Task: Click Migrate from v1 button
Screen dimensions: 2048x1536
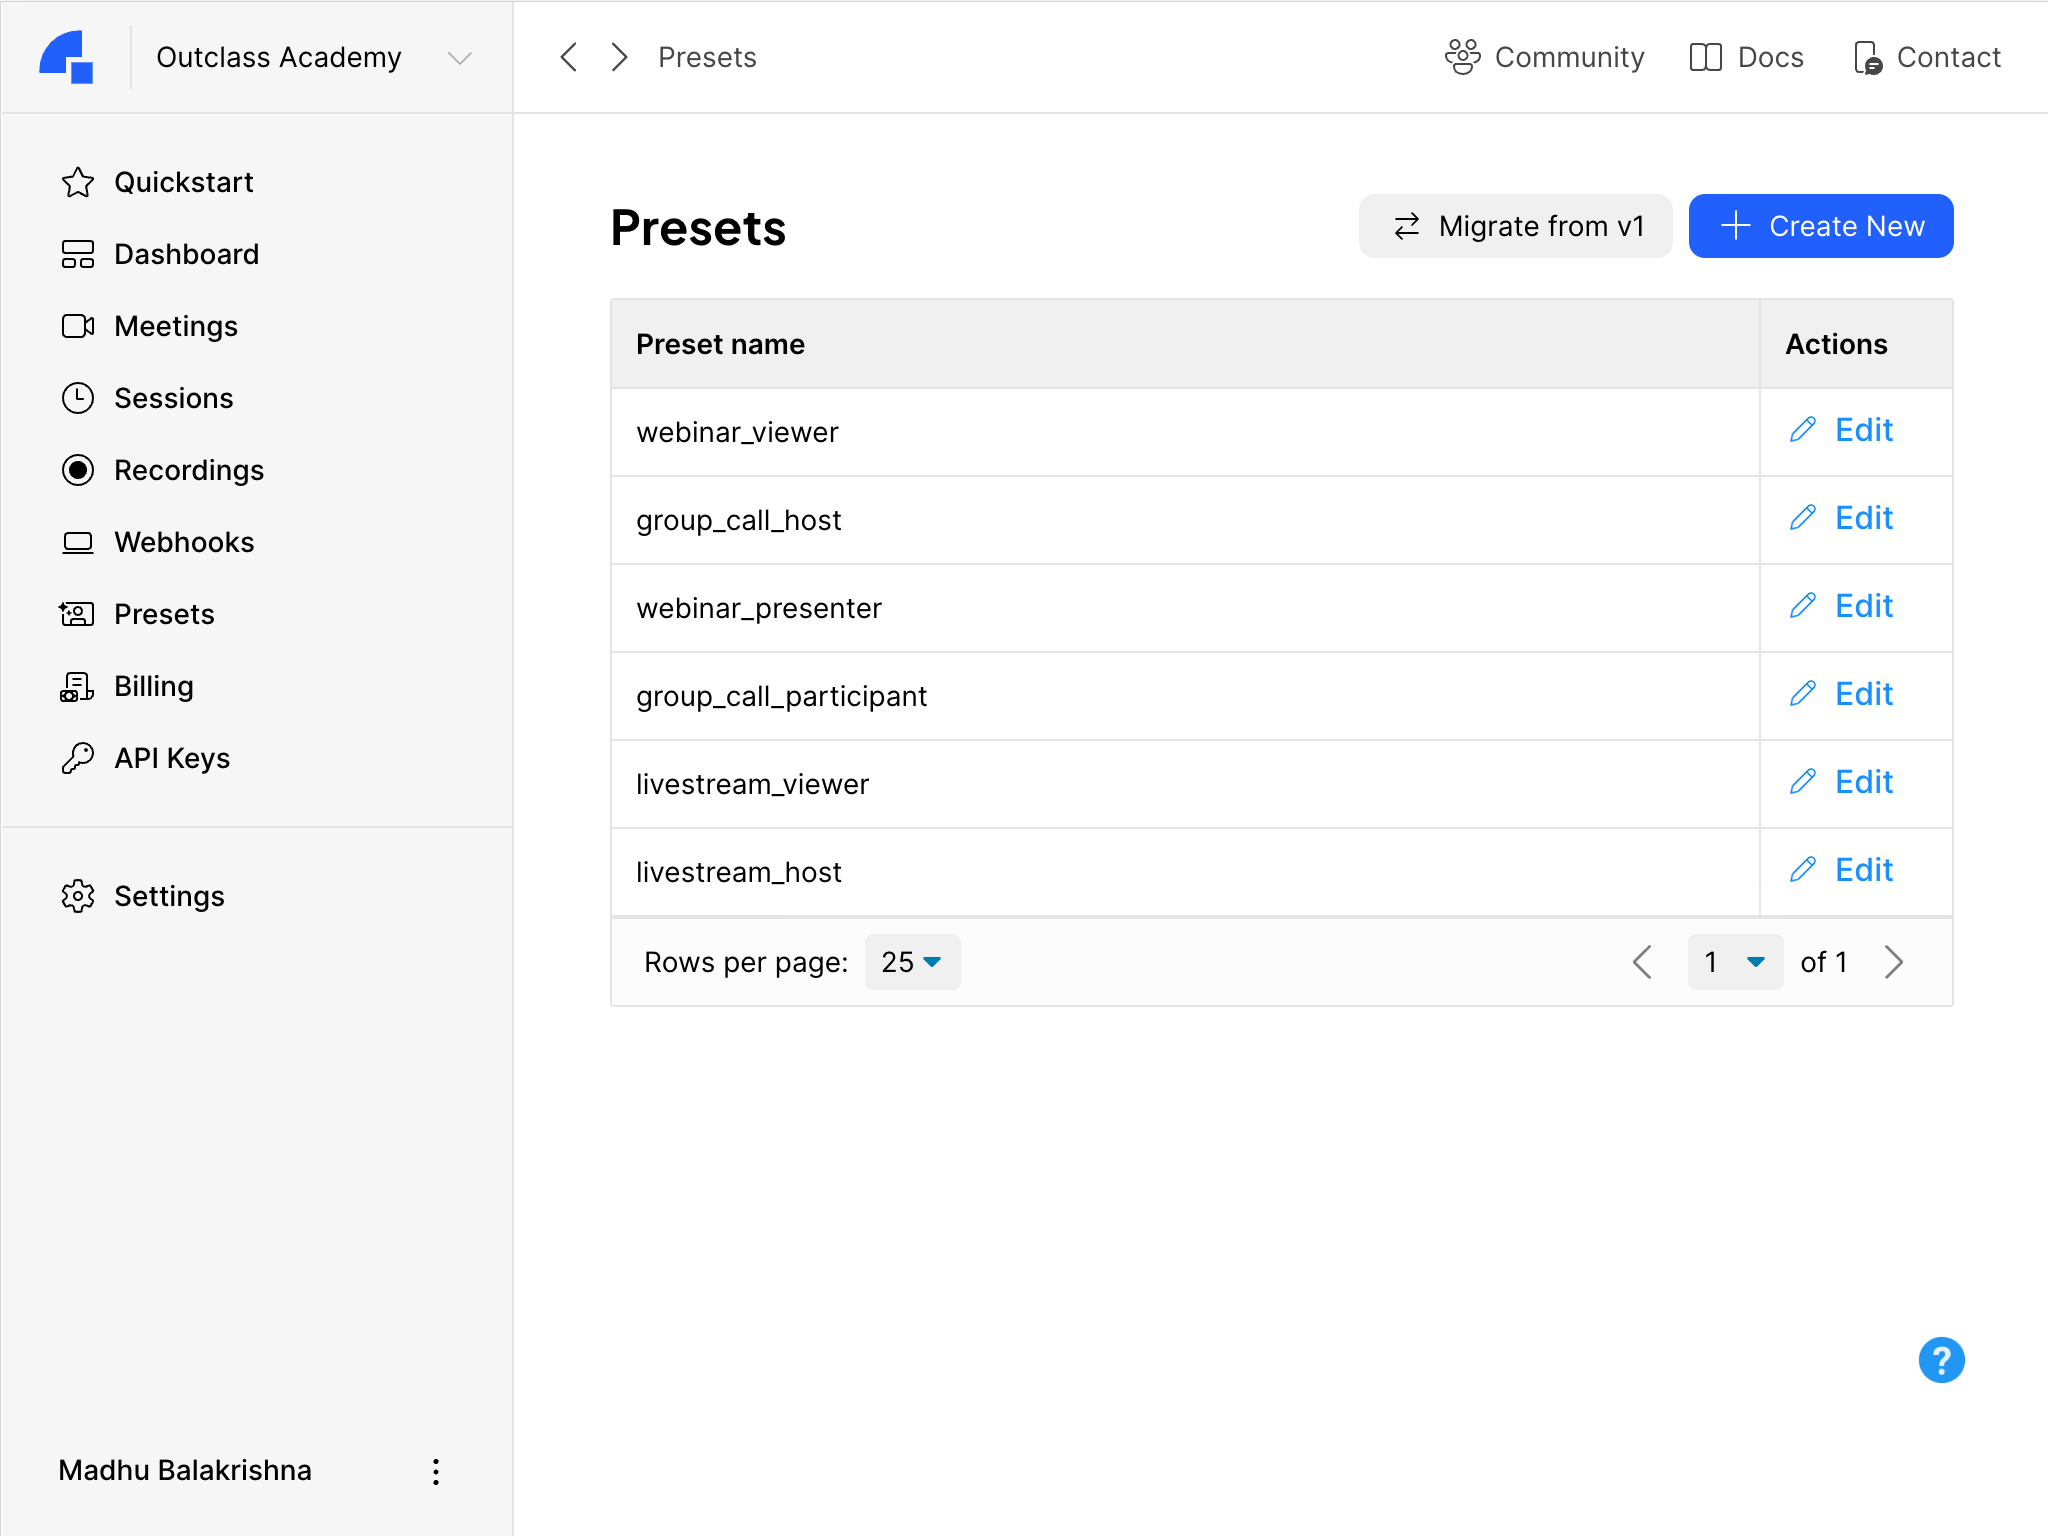Action: 1515,226
